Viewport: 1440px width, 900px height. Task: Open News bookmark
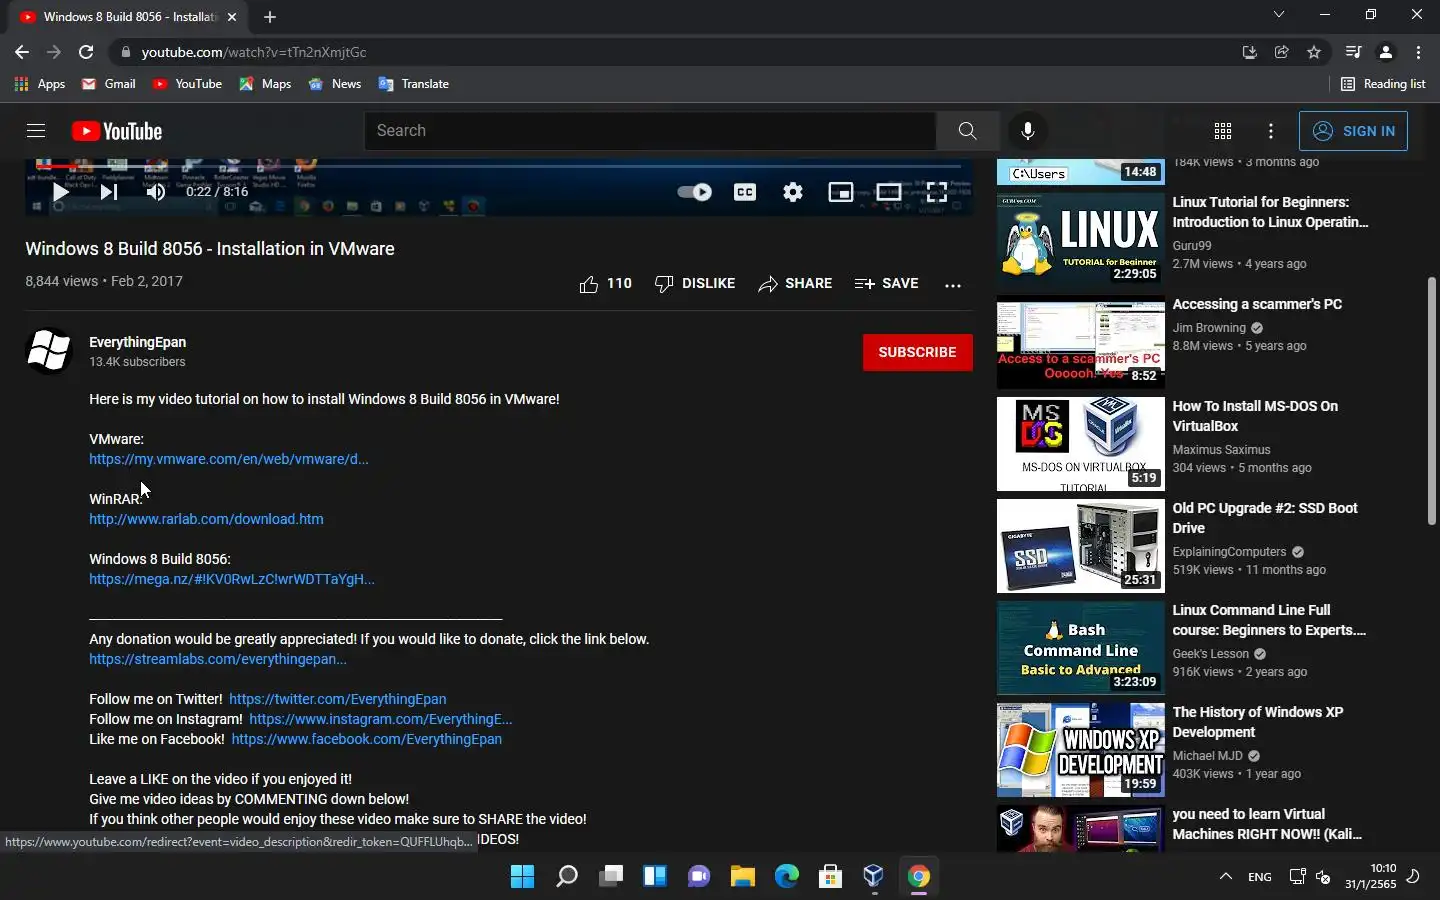[335, 84]
